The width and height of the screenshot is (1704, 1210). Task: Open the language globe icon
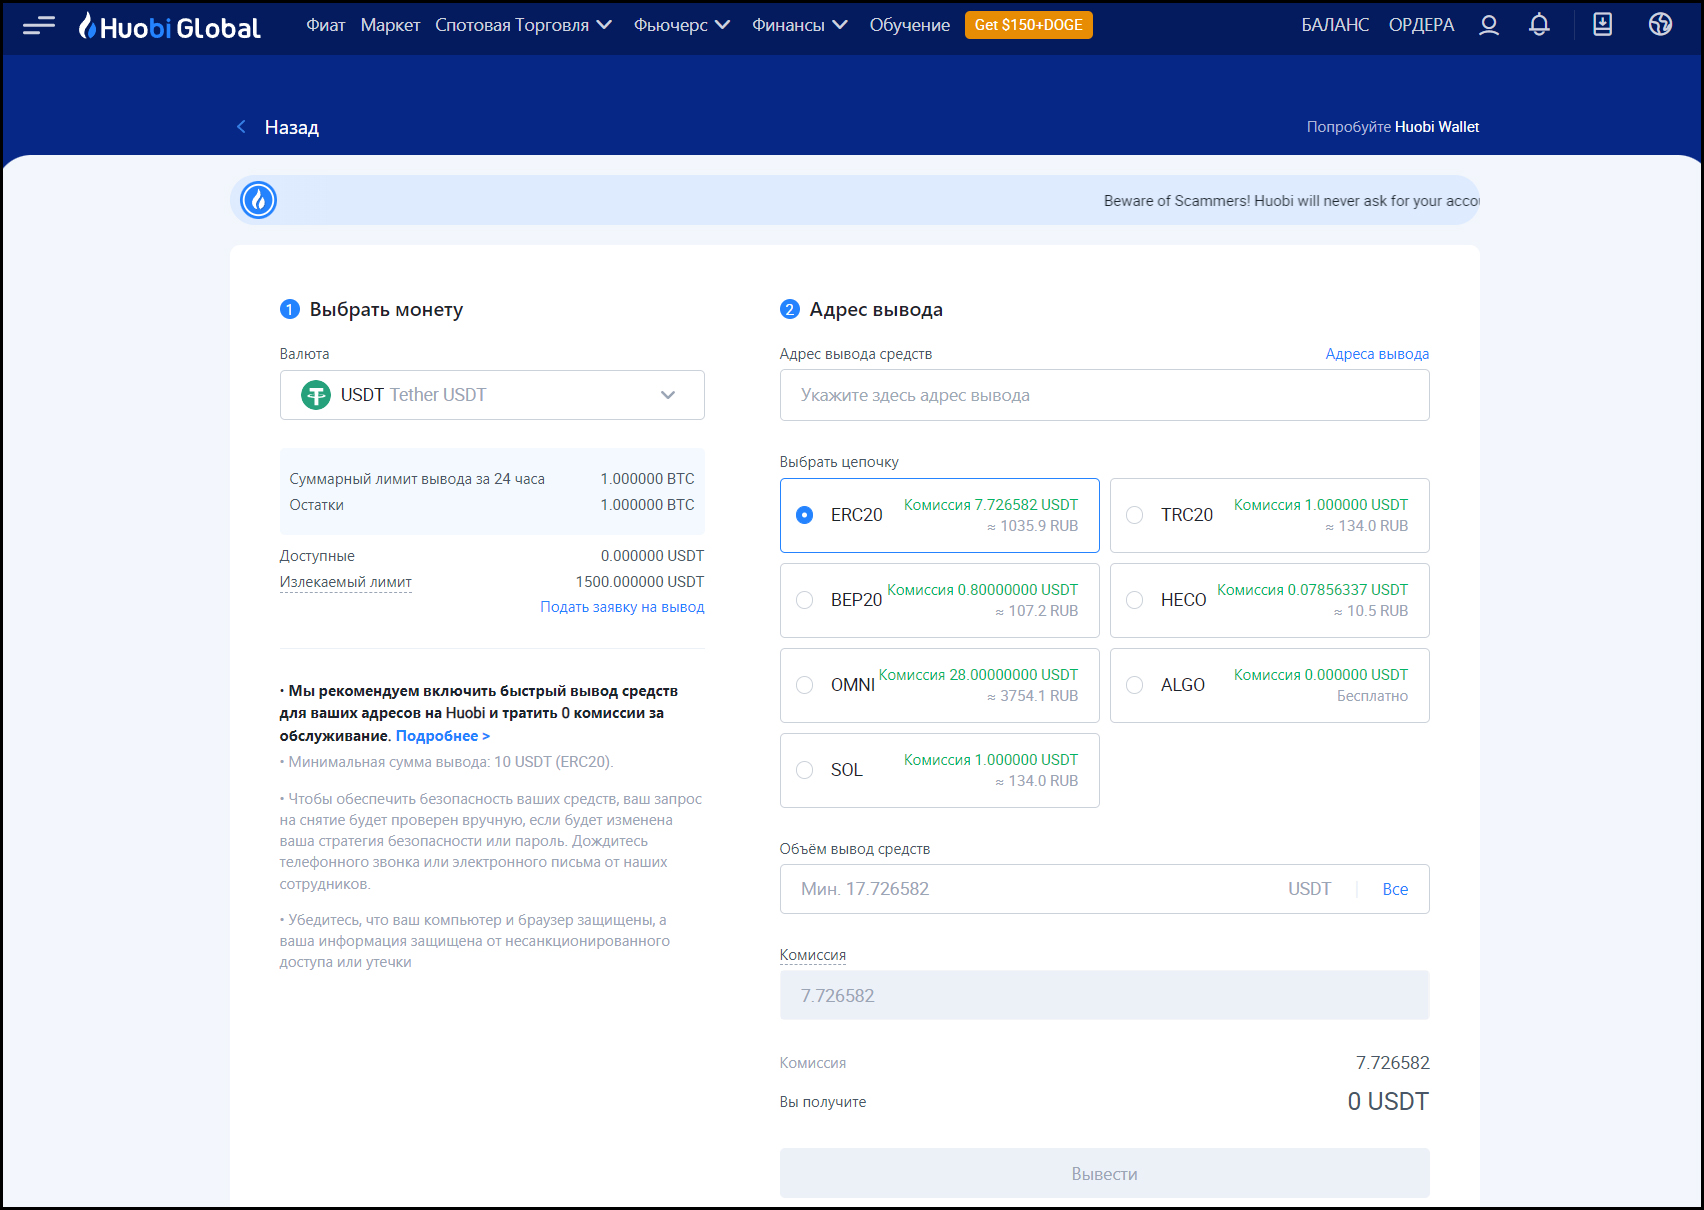coord(1660,25)
